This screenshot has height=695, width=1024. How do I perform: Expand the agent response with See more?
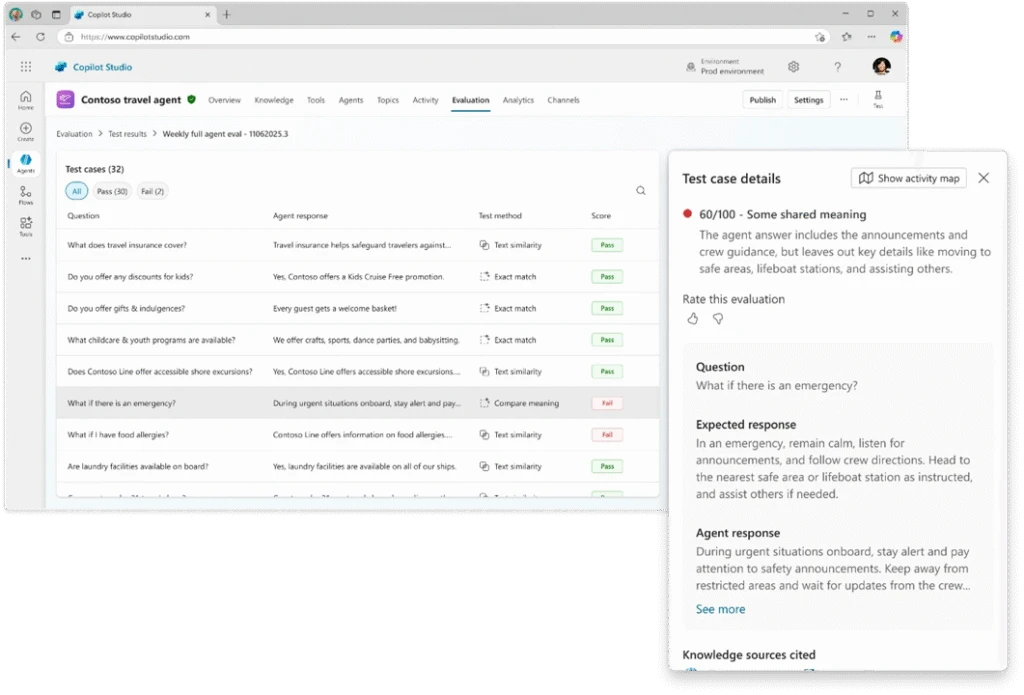point(720,609)
